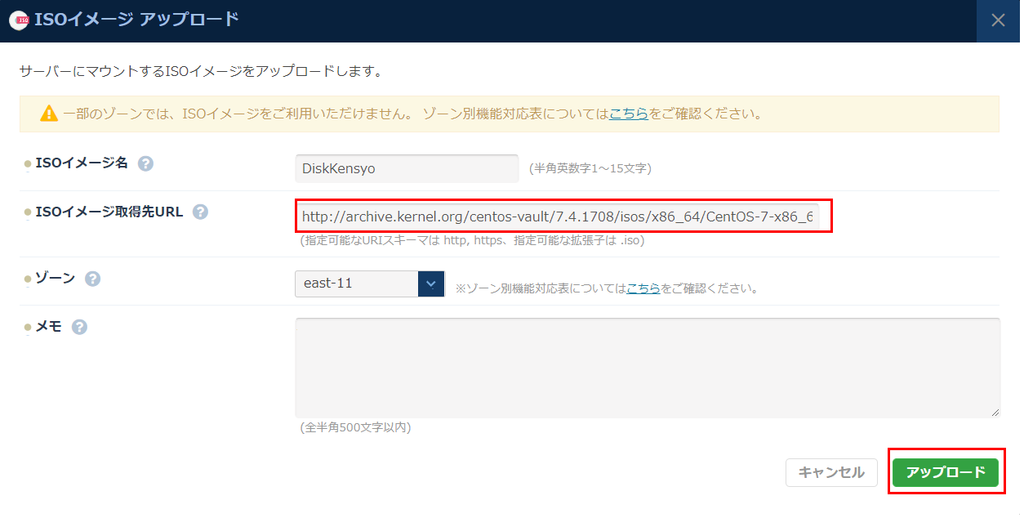Click the yellow warning triangle icon

pos(49,114)
